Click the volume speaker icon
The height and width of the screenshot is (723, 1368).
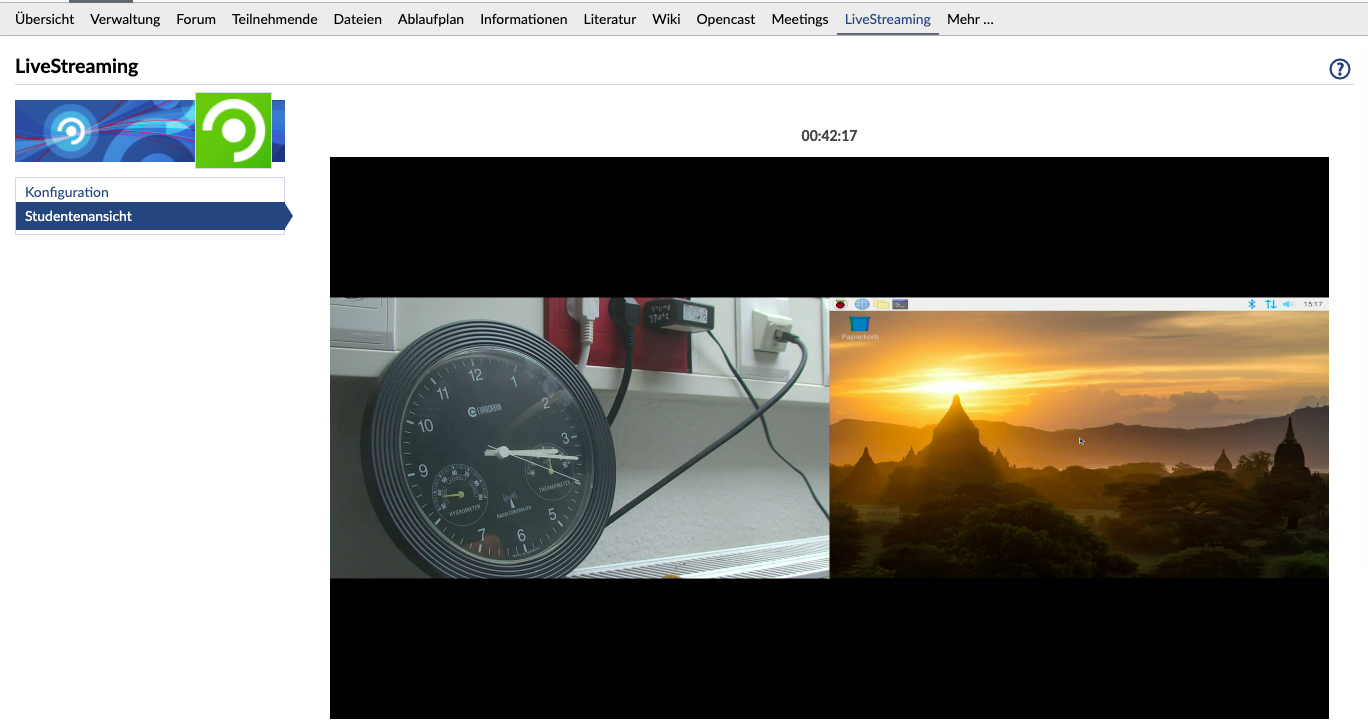click(x=1288, y=304)
